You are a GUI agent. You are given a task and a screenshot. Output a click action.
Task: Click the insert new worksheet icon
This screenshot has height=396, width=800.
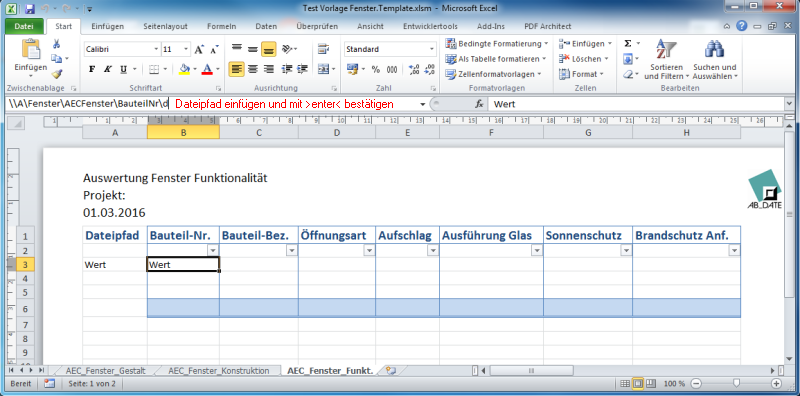tap(391, 370)
